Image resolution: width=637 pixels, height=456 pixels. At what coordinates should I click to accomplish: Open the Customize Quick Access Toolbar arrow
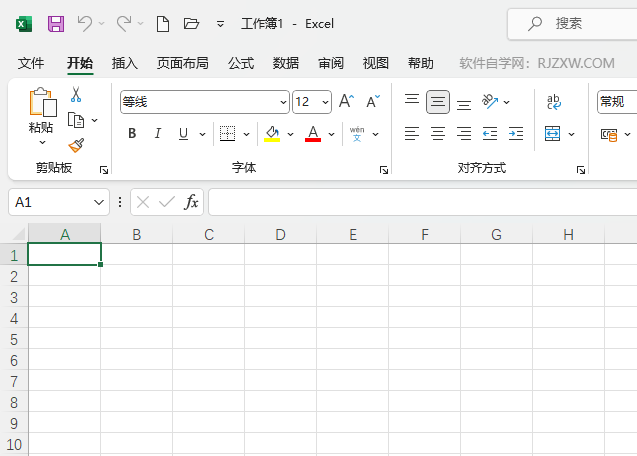point(220,24)
